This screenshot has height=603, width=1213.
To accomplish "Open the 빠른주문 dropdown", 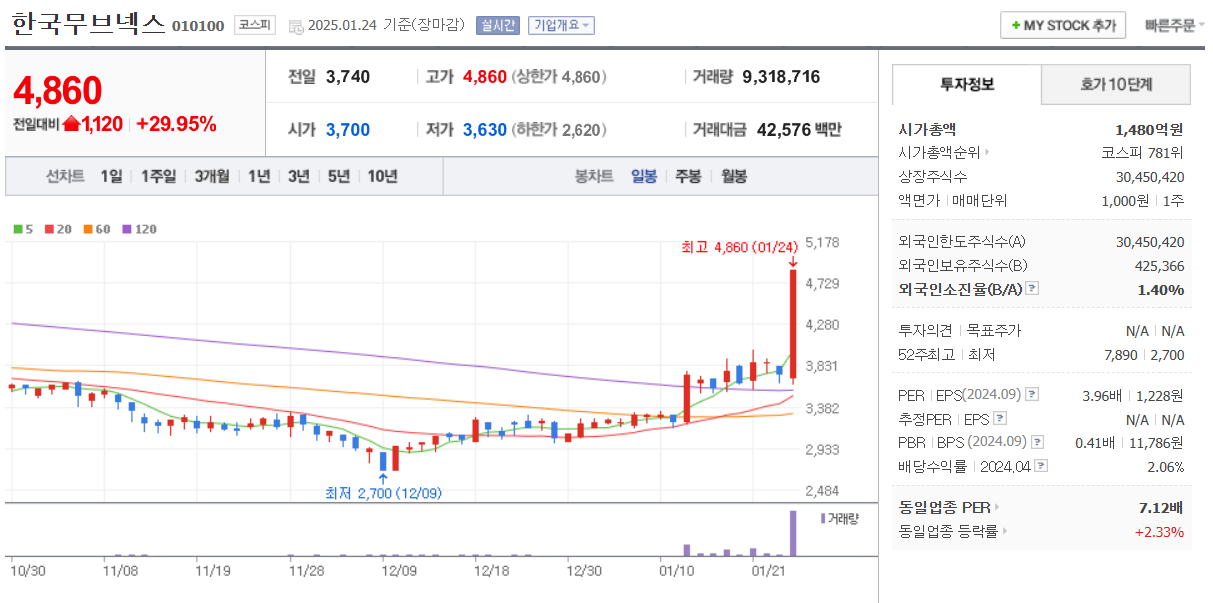I will (x=1173, y=25).
